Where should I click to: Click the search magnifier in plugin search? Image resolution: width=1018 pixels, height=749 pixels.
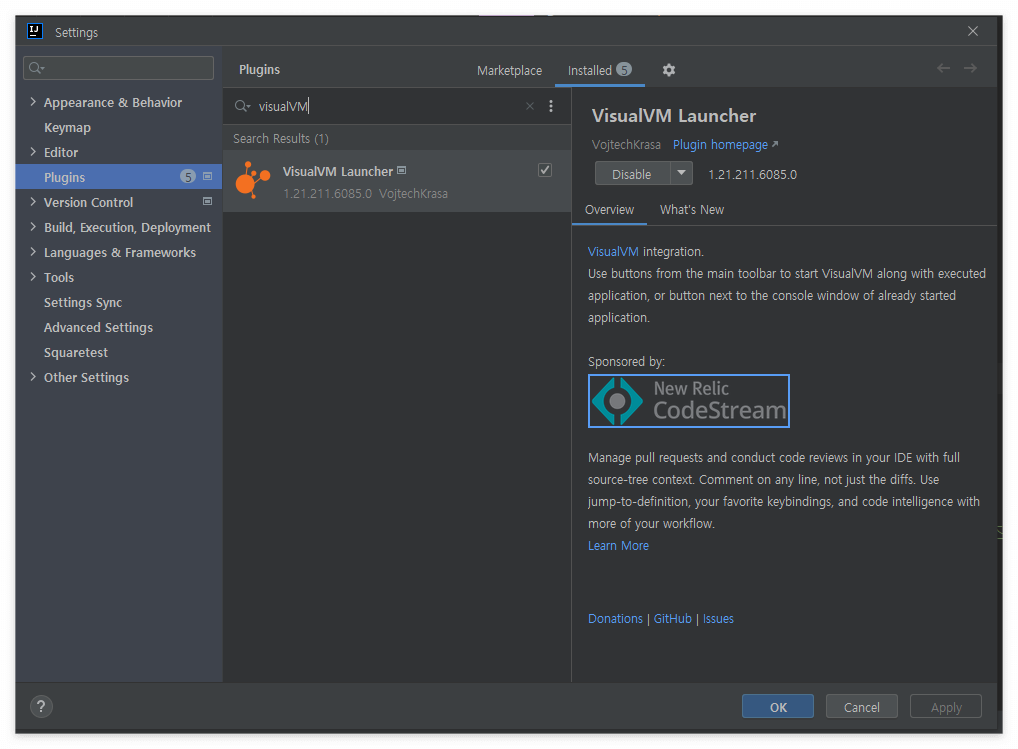tap(242, 106)
